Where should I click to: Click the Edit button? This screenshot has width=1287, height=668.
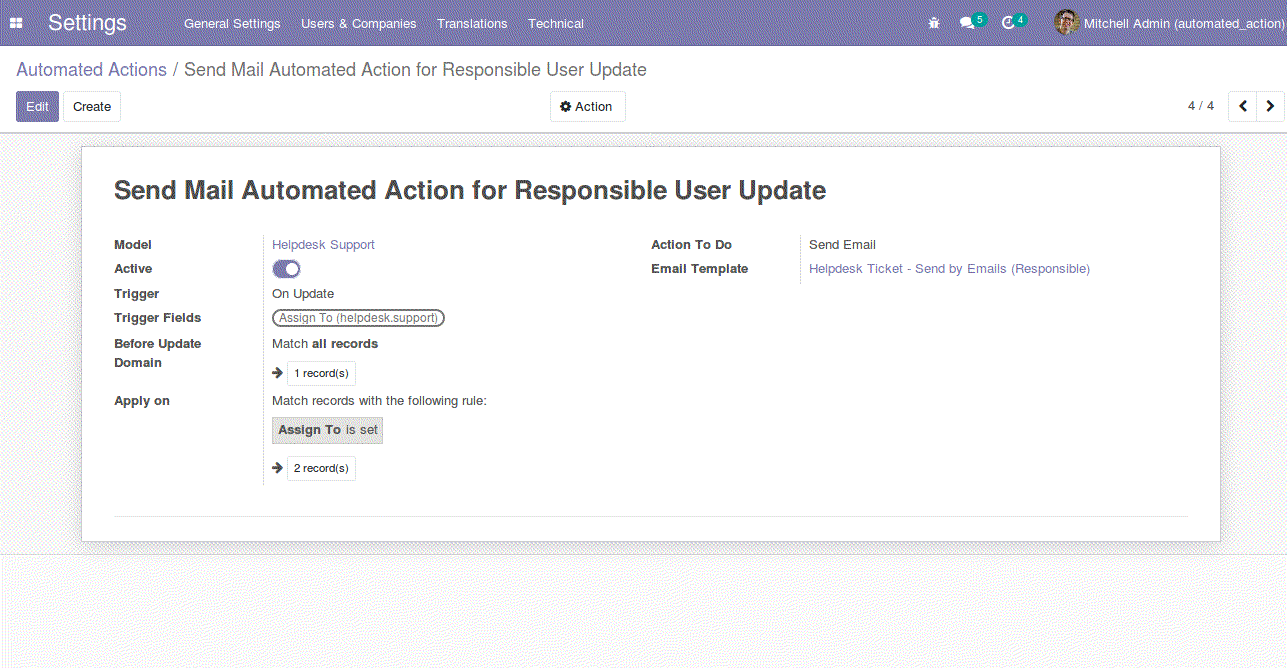click(x=37, y=107)
